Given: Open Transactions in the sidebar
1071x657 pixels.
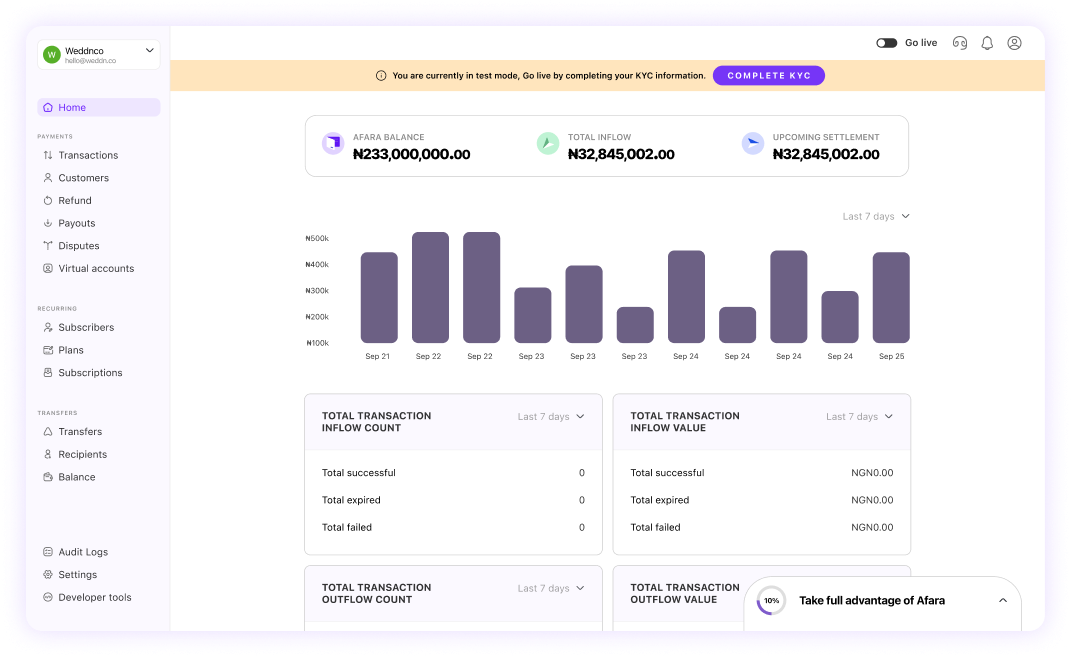Looking at the screenshot, I should tap(88, 155).
